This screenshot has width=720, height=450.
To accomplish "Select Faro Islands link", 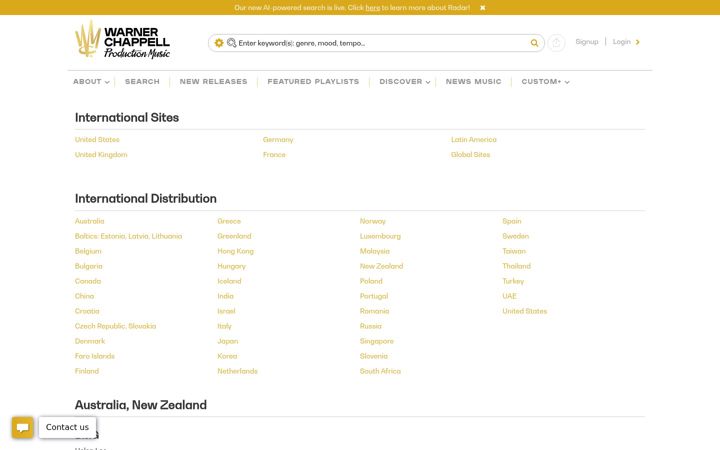I will pyautogui.click(x=95, y=356).
